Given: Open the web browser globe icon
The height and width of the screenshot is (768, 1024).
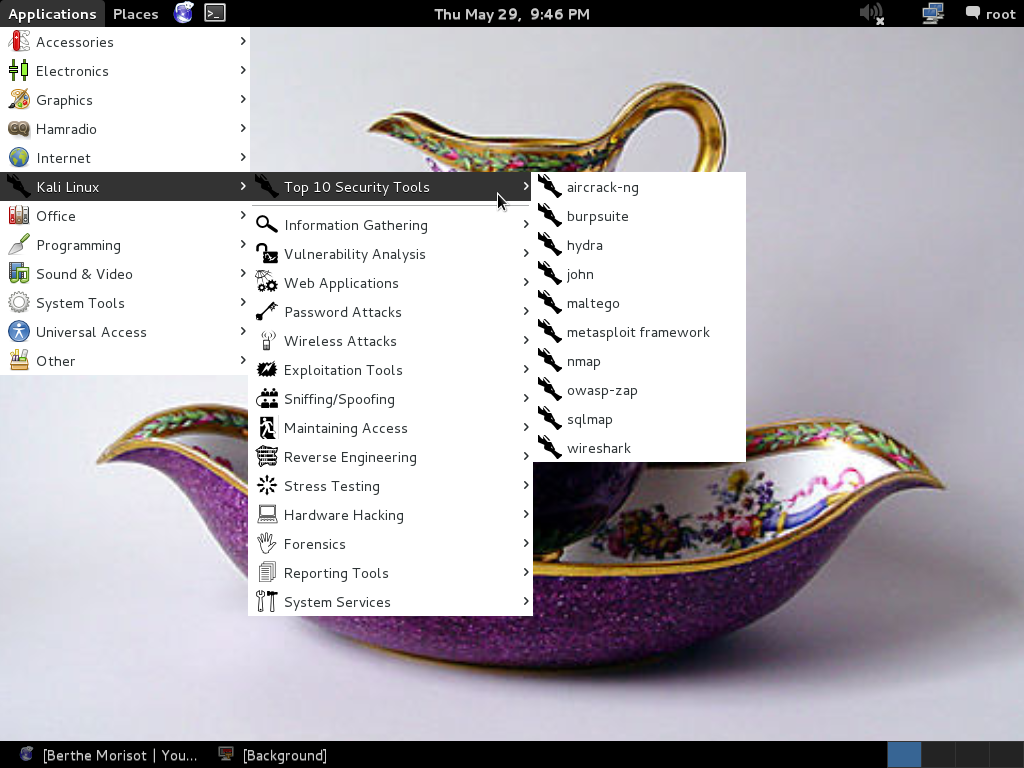Looking at the screenshot, I should pos(183,13).
